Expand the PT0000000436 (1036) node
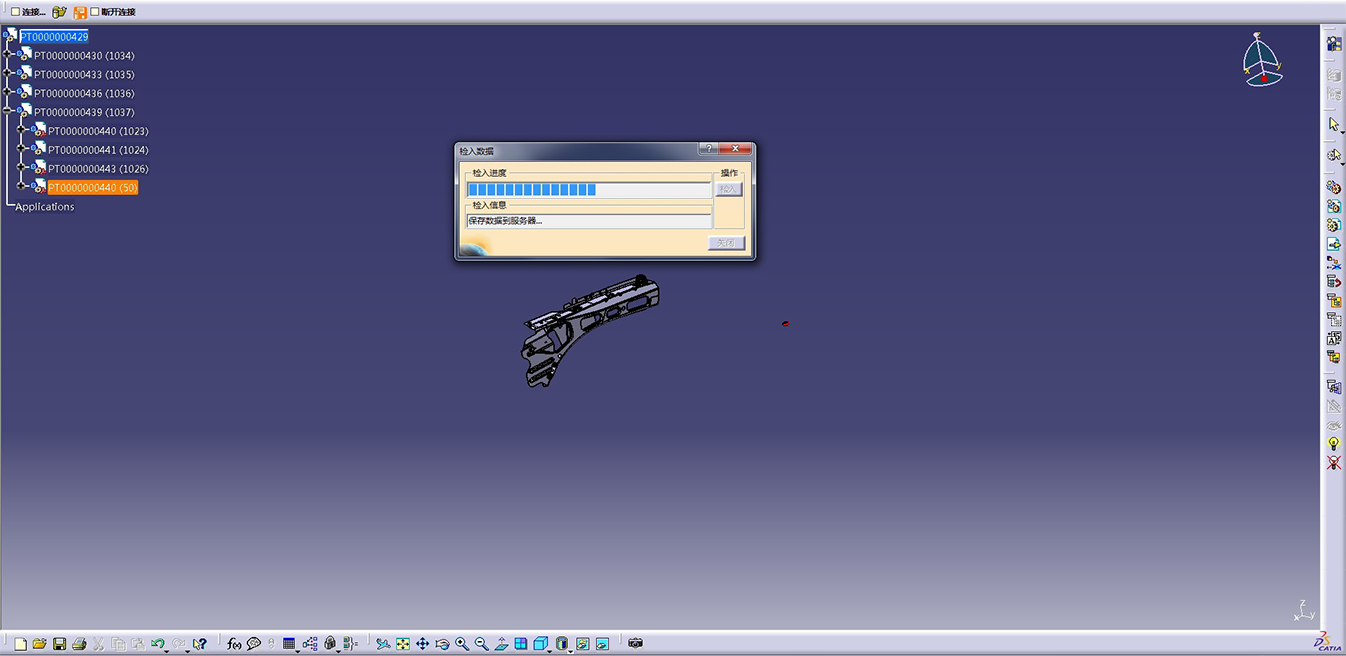The image size is (1346, 656). pos(8,92)
